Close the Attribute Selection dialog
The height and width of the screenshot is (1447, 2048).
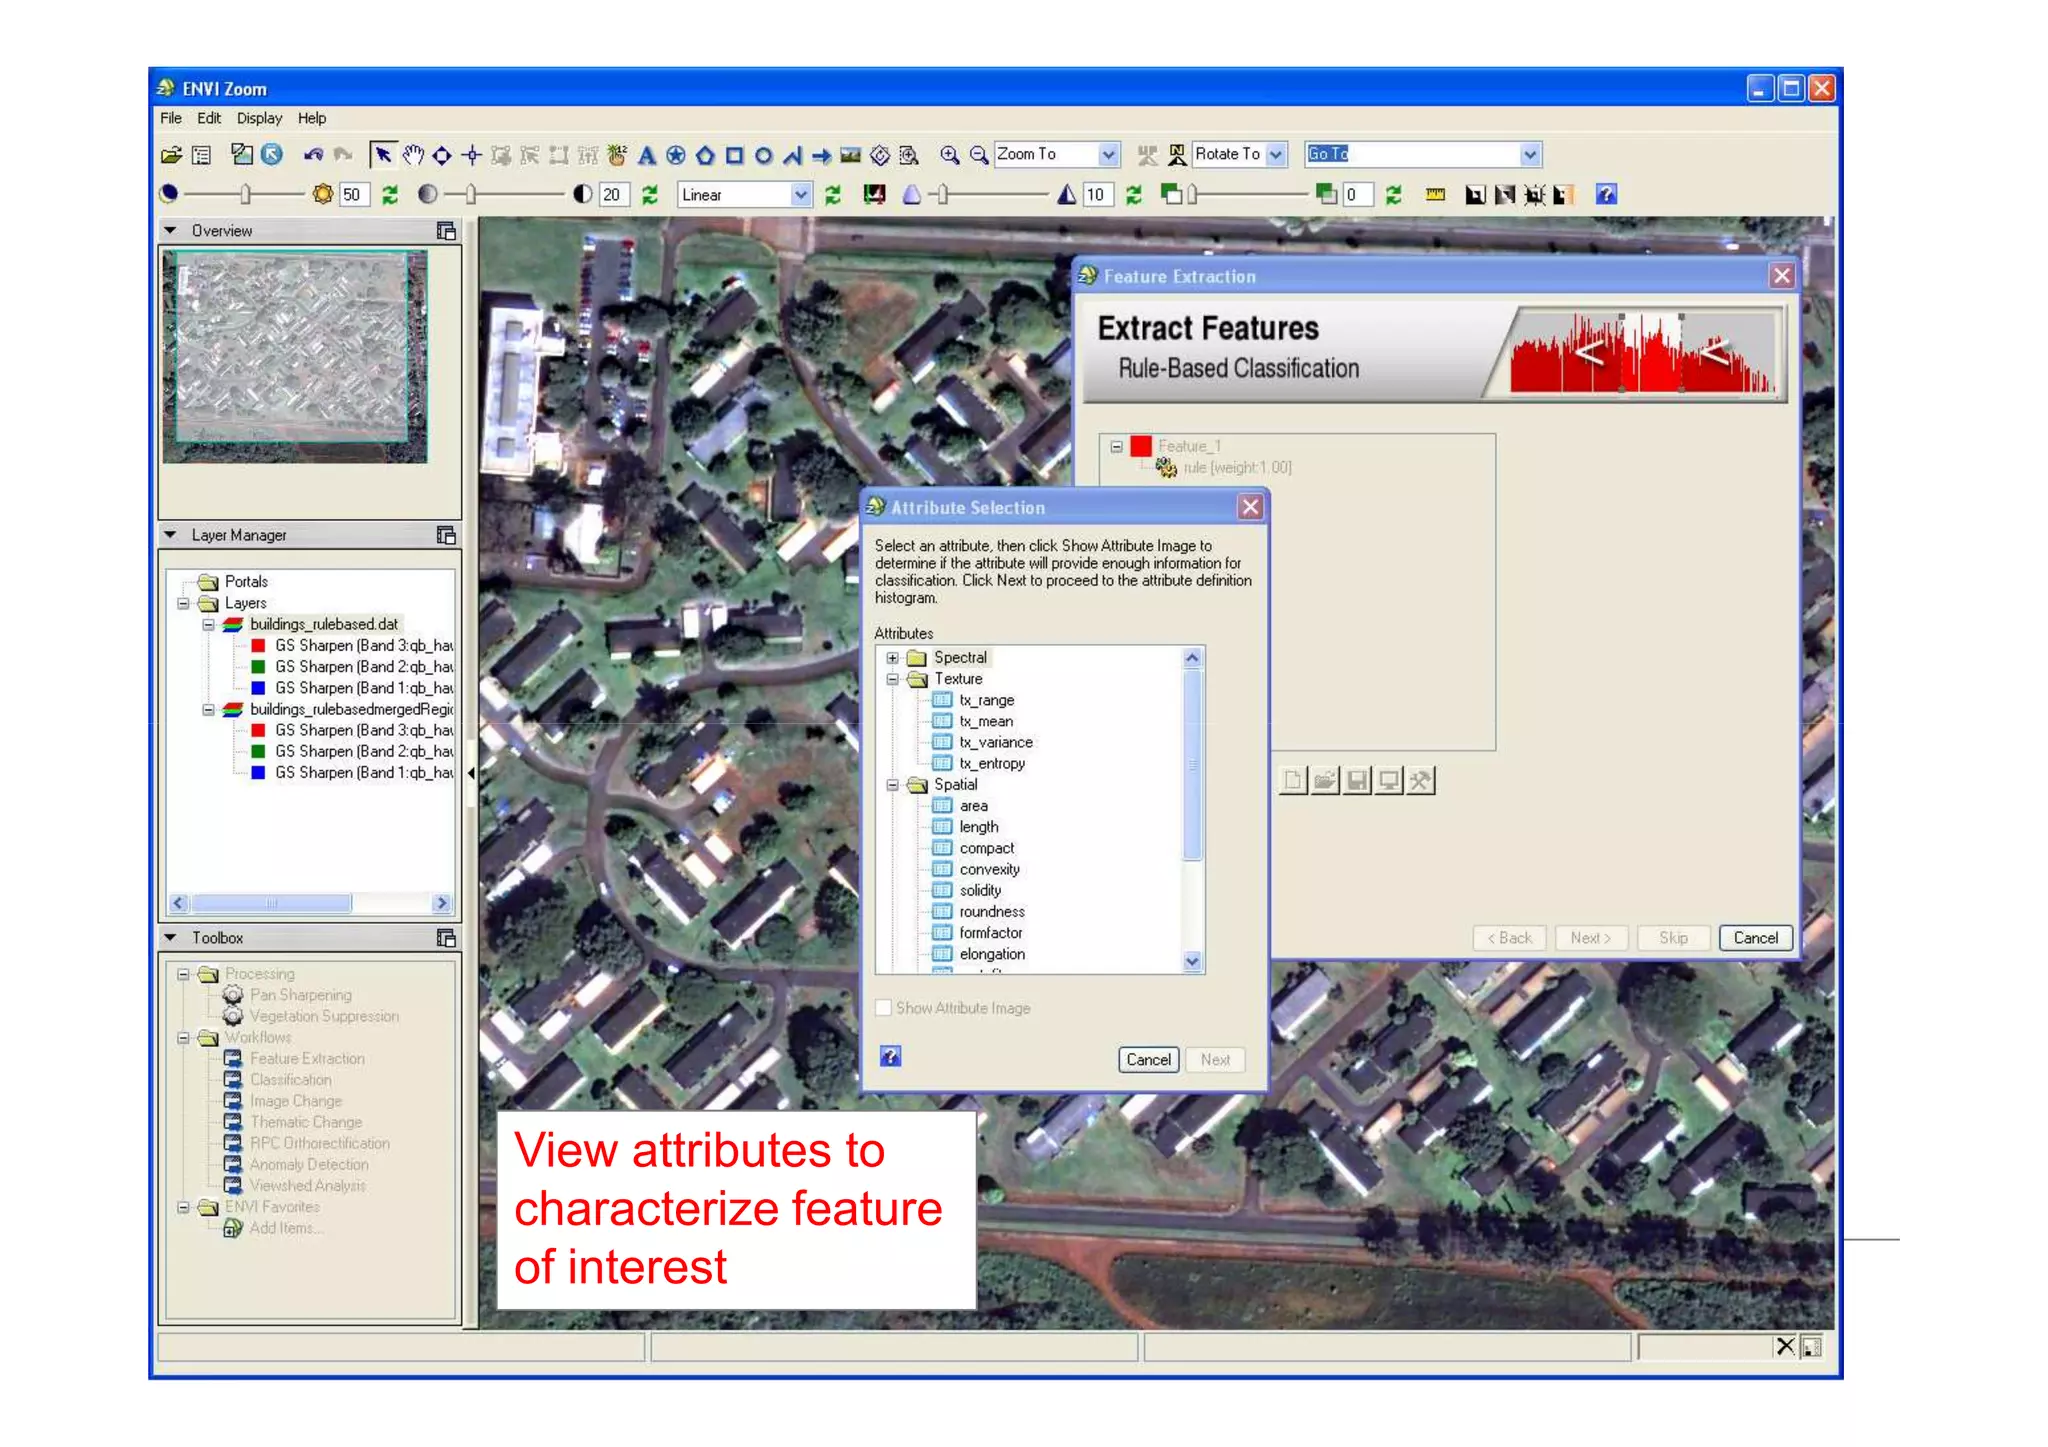pos(1250,507)
